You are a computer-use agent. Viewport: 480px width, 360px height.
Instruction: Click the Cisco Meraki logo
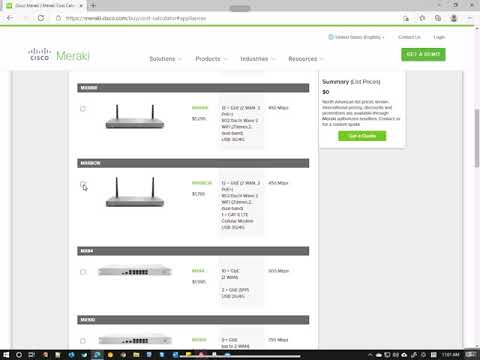click(59, 55)
